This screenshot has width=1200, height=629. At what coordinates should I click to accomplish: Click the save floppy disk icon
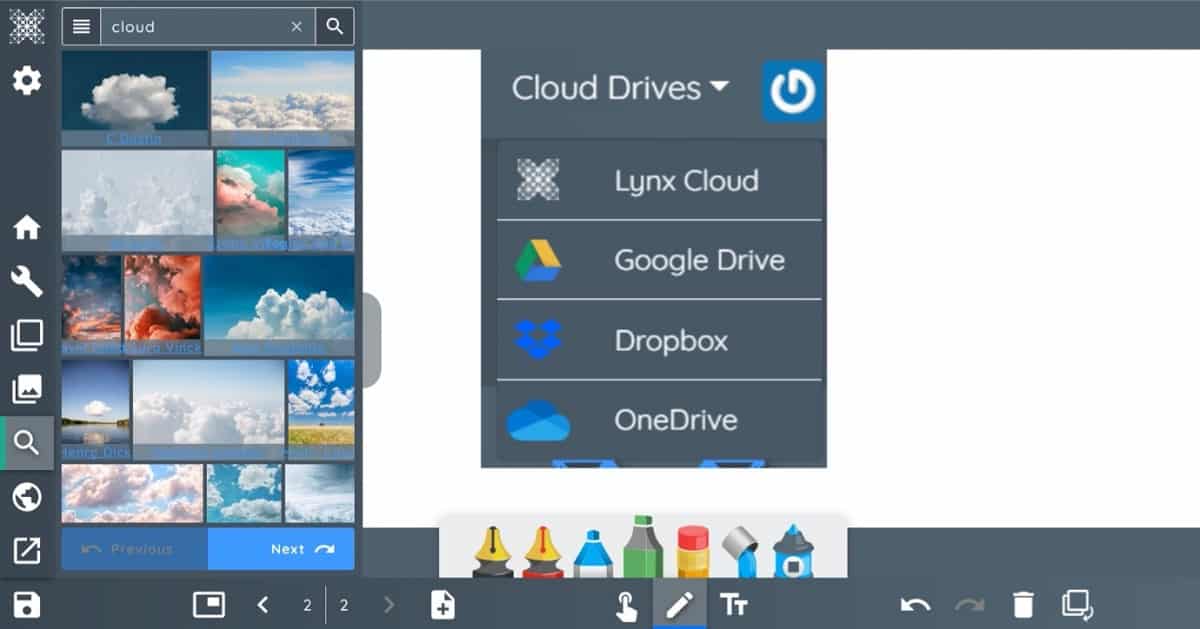tap(27, 604)
